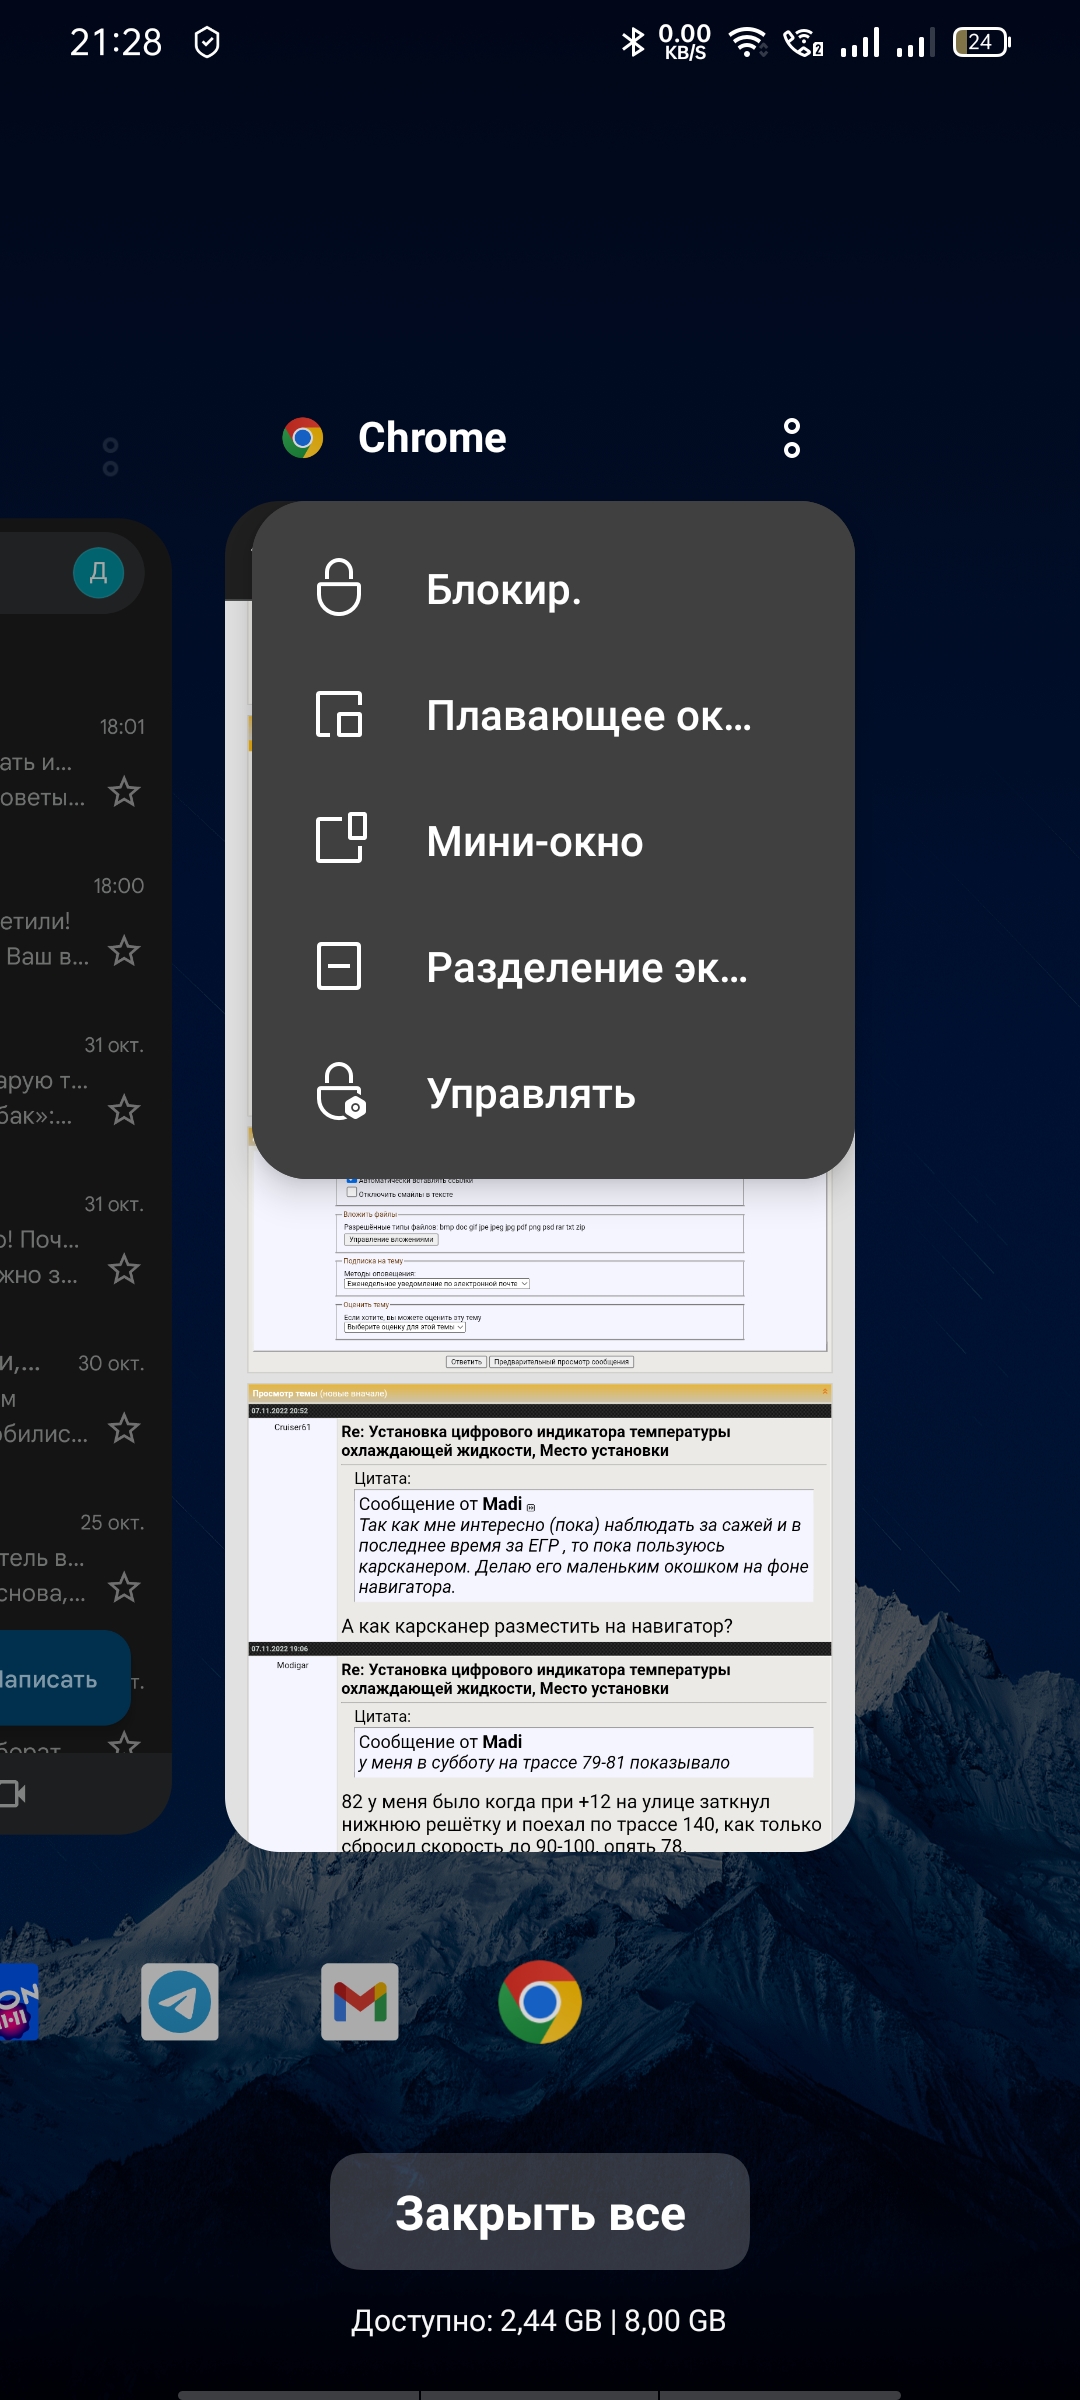The height and width of the screenshot is (2400, 1080).
Task: Choose Разделение эк… menu entry
Action: [553, 967]
